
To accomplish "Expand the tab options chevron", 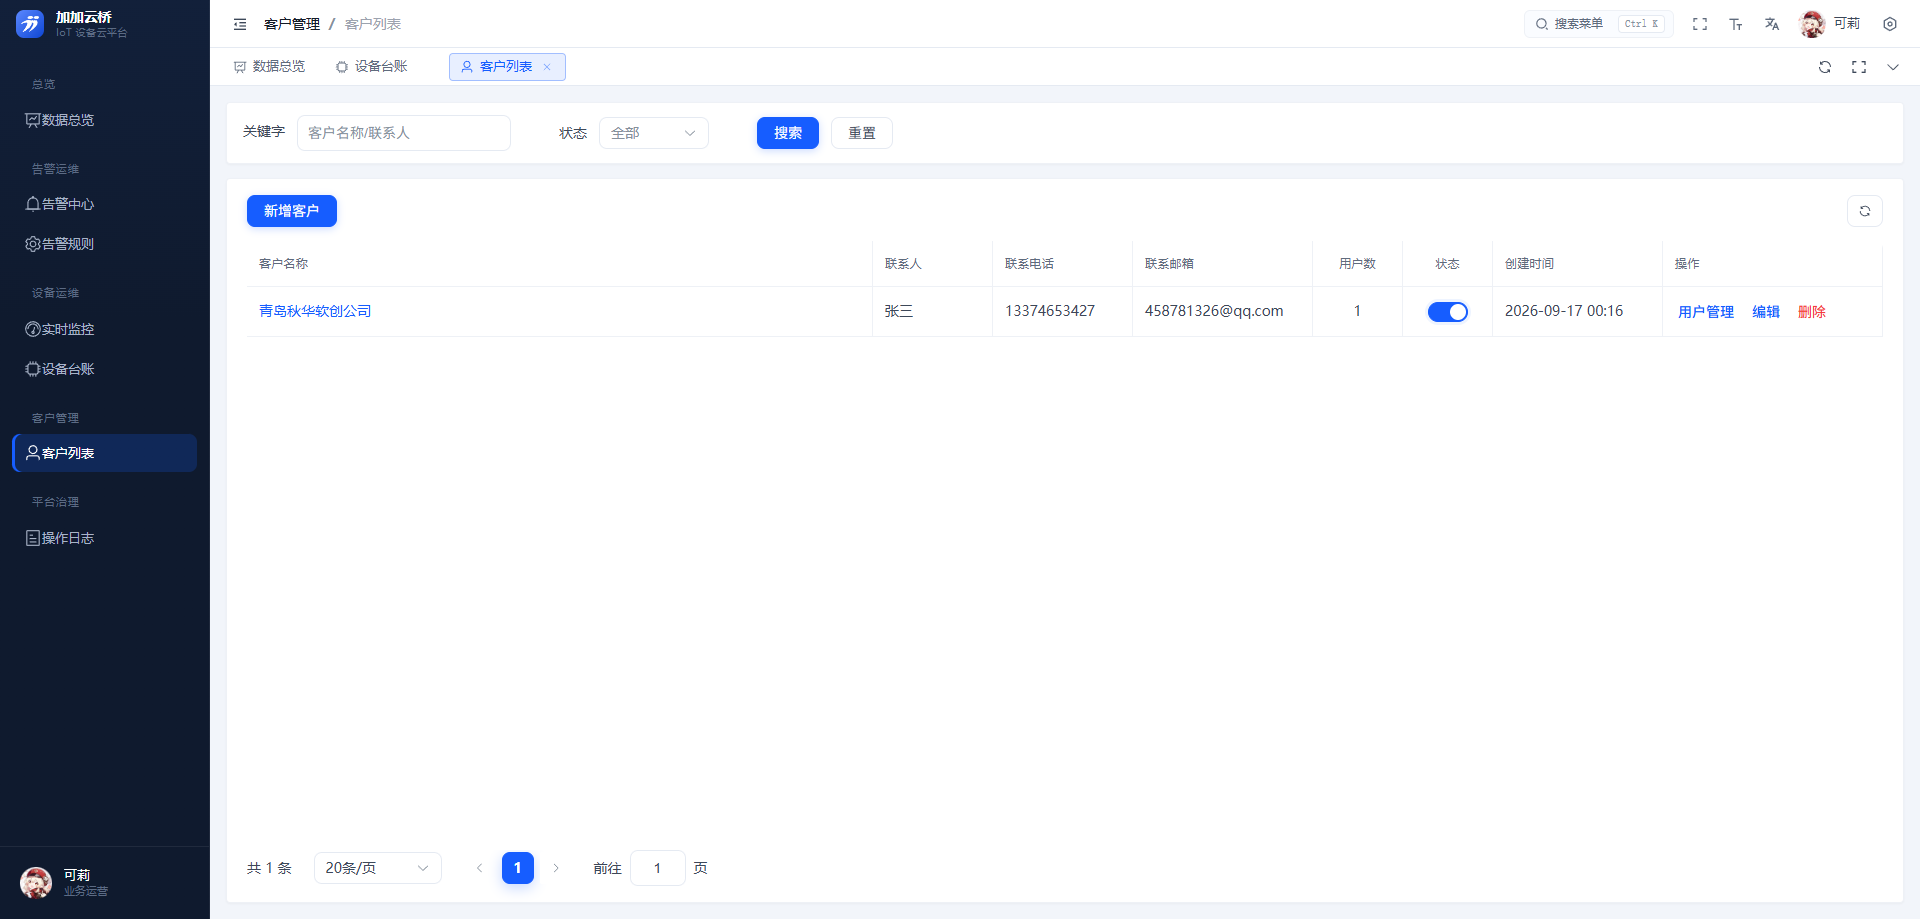I will (x=1893, y=67).
